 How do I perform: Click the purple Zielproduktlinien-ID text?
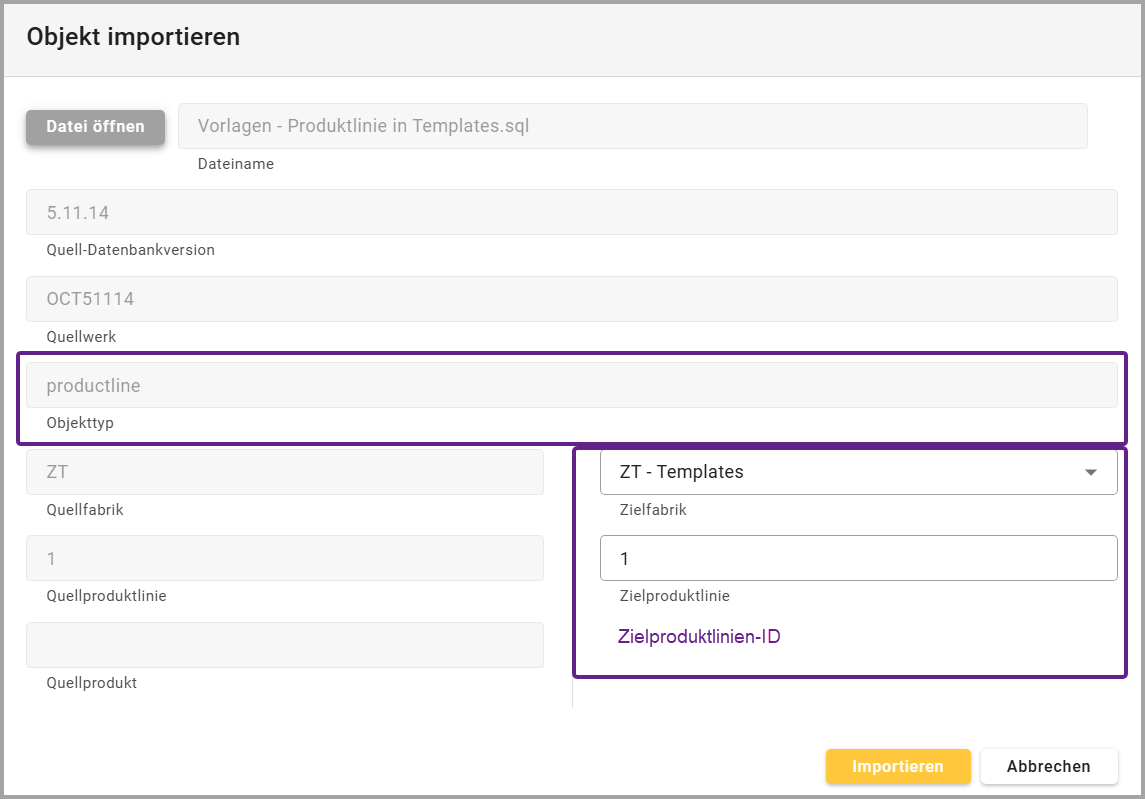point(699,636)
